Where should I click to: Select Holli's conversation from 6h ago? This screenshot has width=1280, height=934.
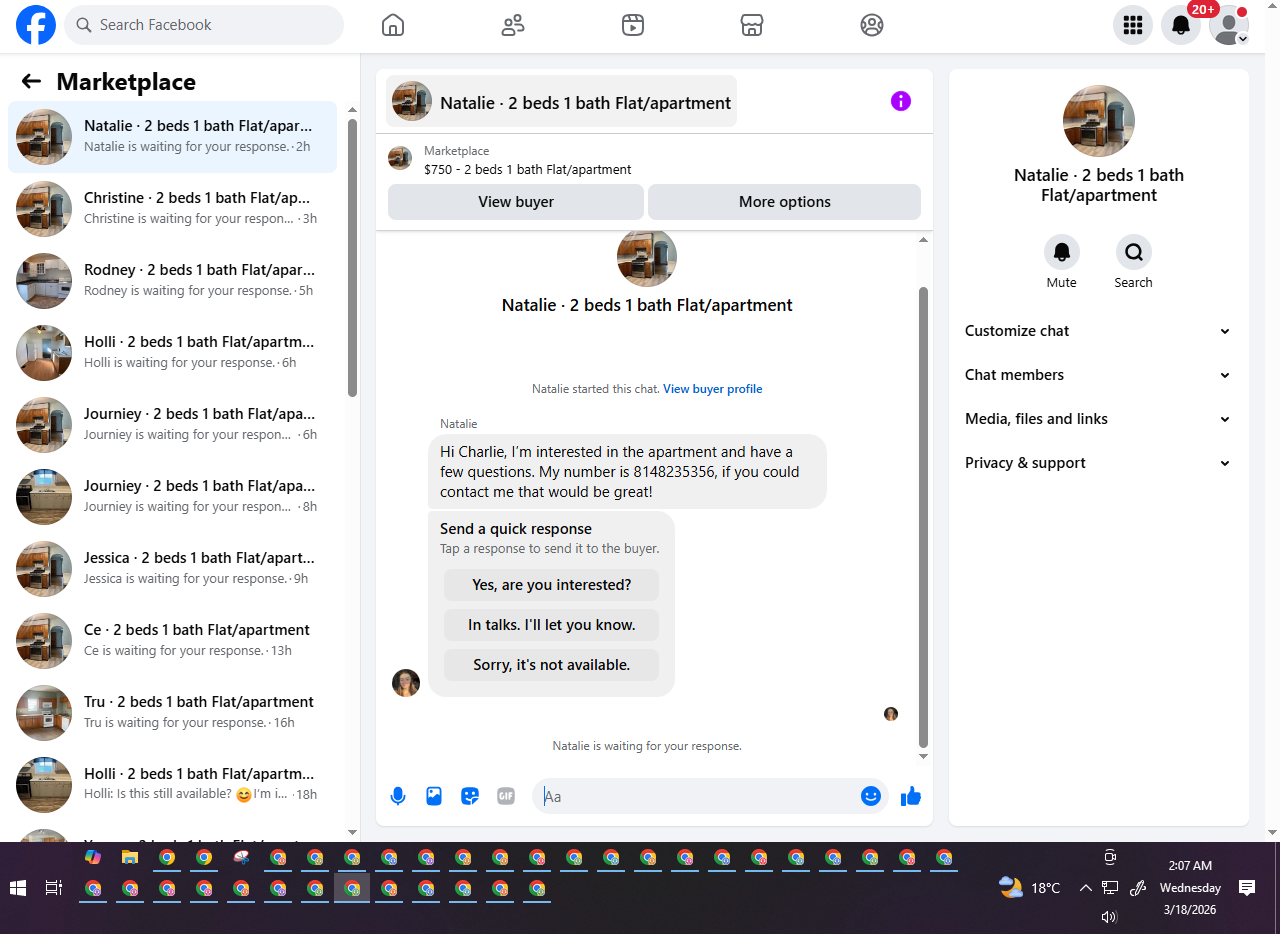point(172,353)
